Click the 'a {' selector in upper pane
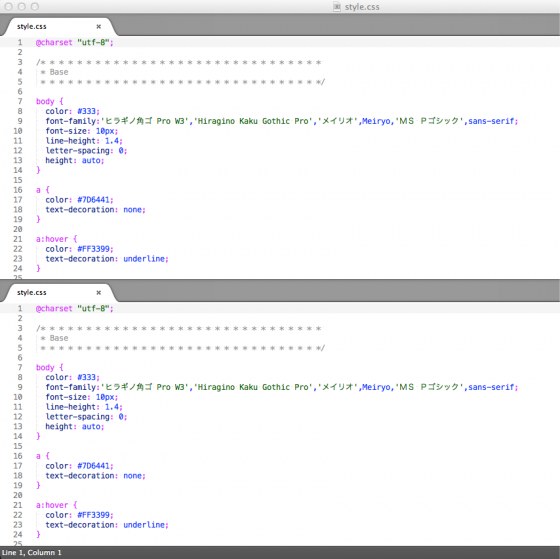 point(42,190)
